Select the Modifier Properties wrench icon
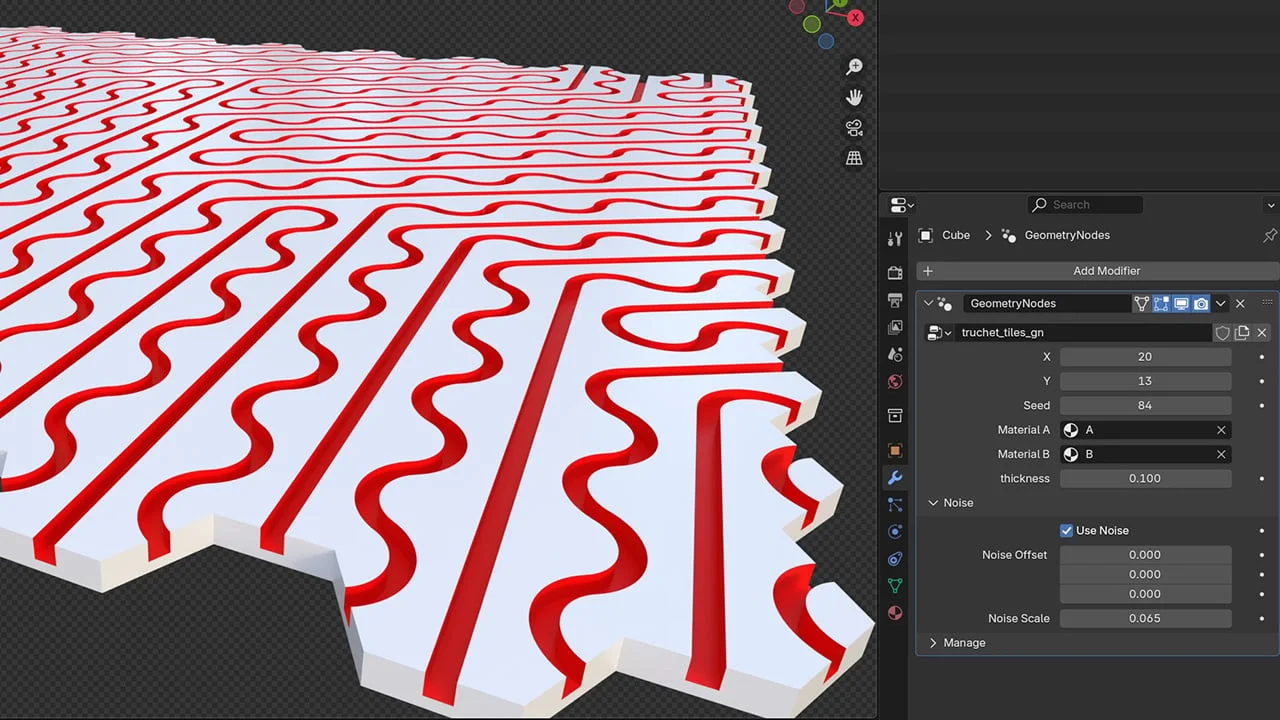1280x720 pixels. pyautogui.click(x=895, y=478)
